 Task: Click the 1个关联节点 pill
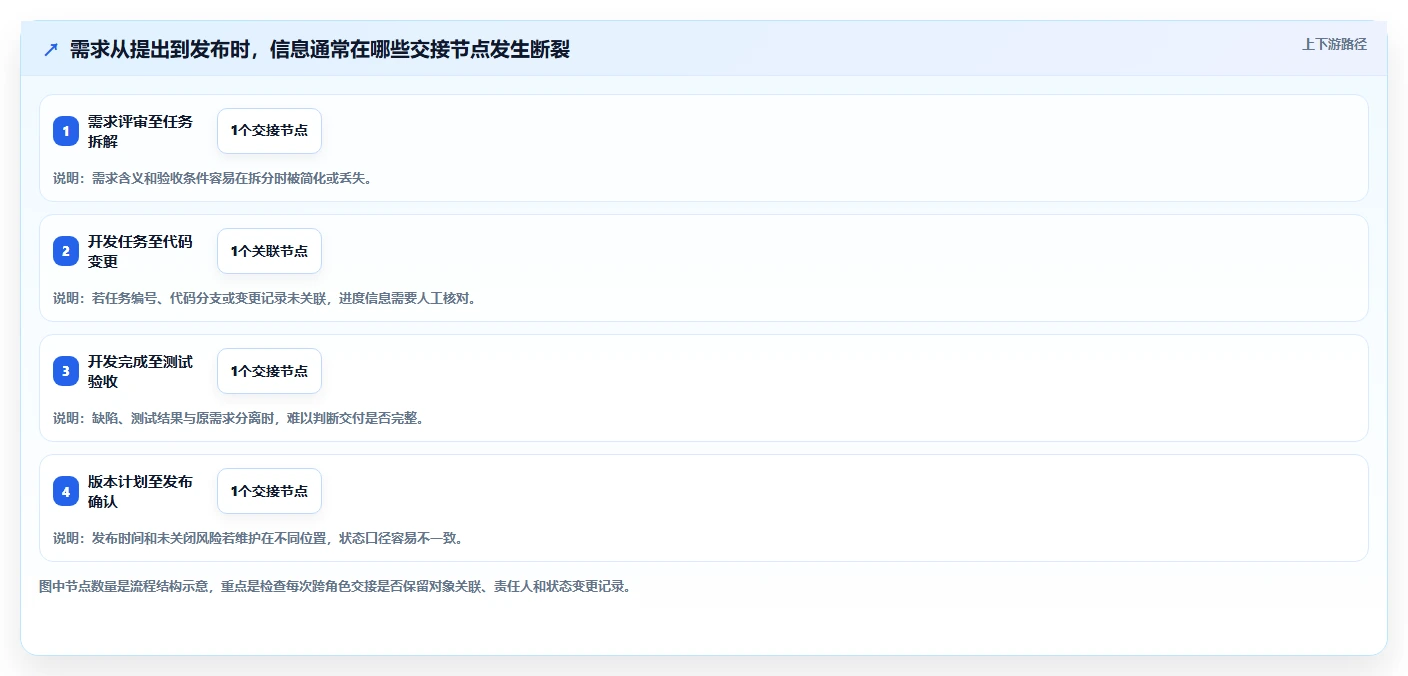click(269, 251)
